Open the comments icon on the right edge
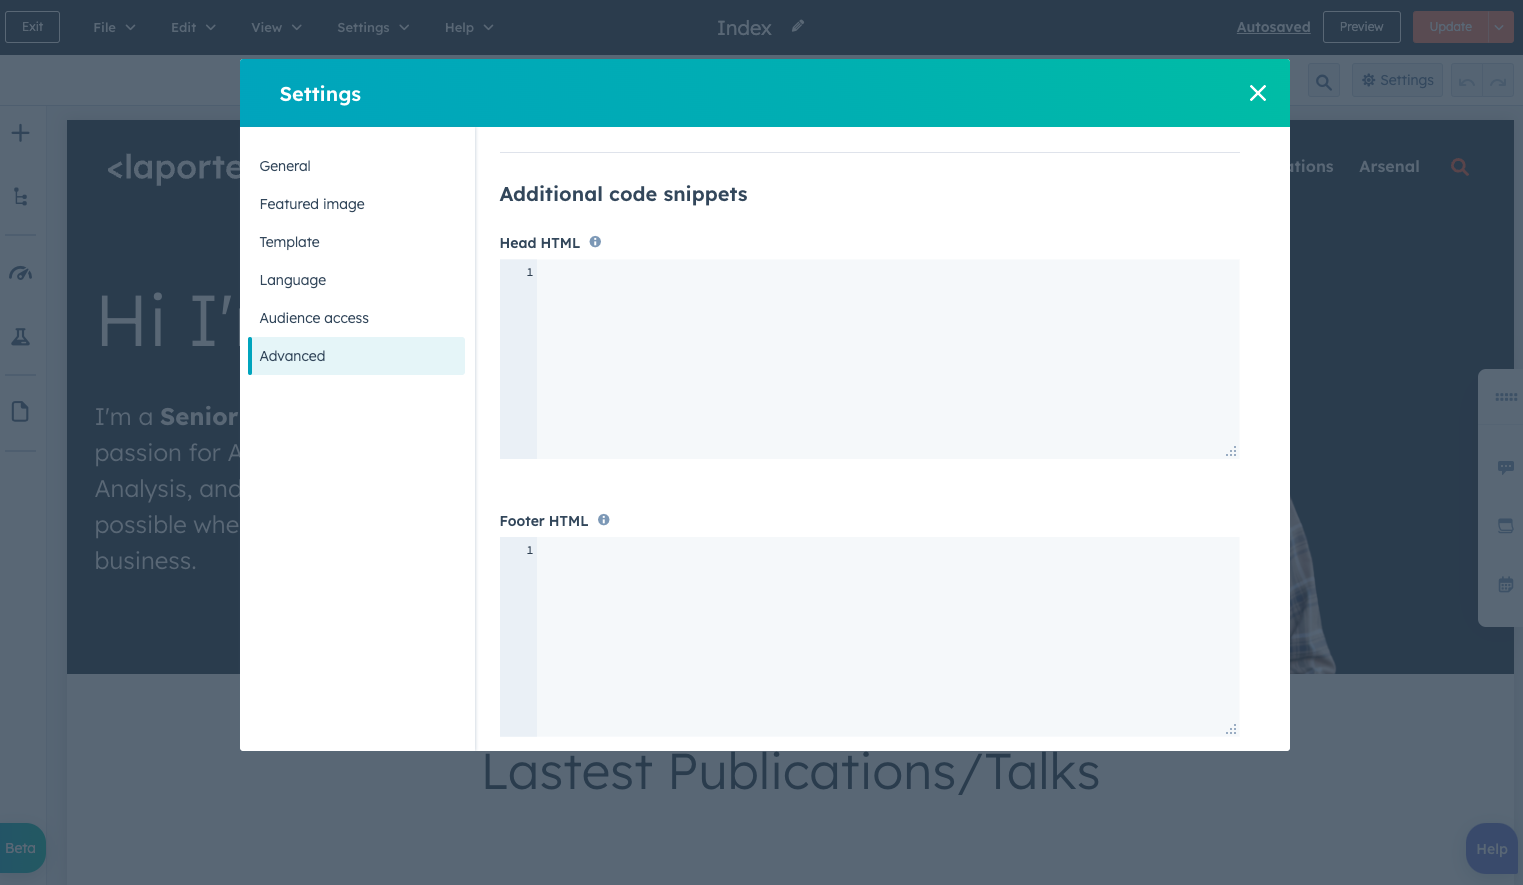Screen dimensions: 1523x885 1506,467
